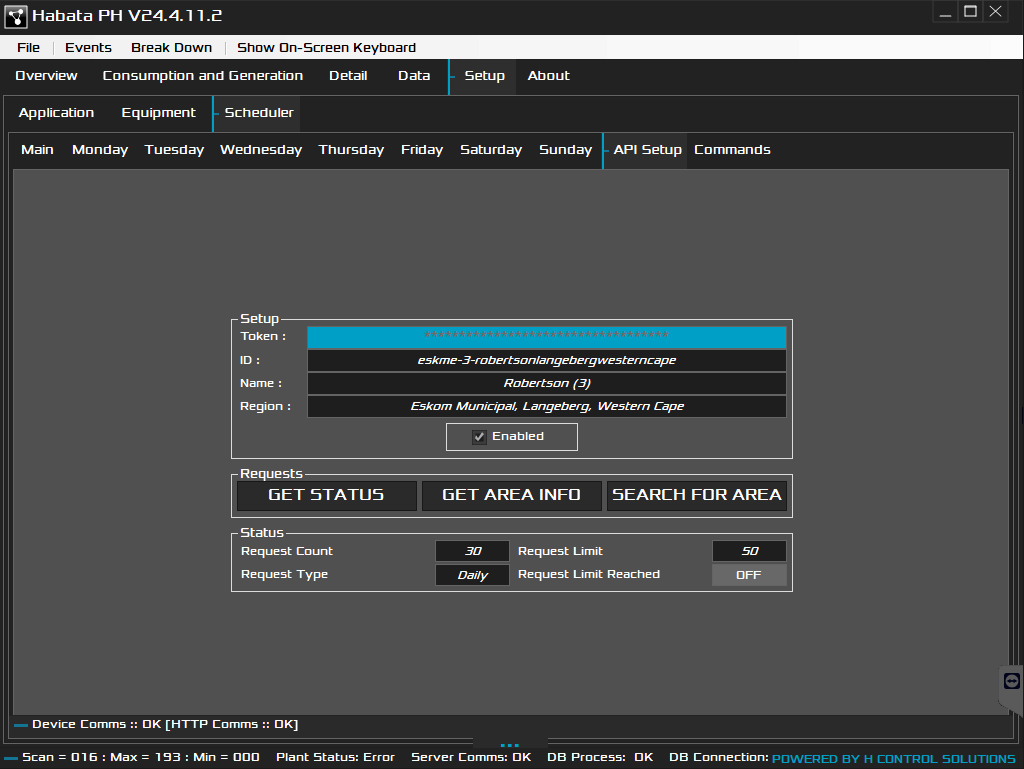Click the ID field with eskme-3 value
This screenshot has height=769, width=1024.
pos(547,360)
